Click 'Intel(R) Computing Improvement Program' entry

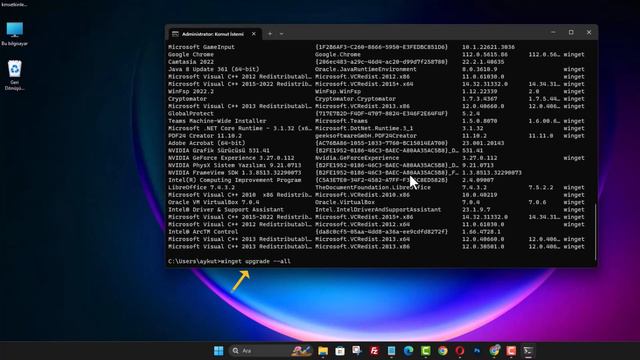tap(235, 180)
